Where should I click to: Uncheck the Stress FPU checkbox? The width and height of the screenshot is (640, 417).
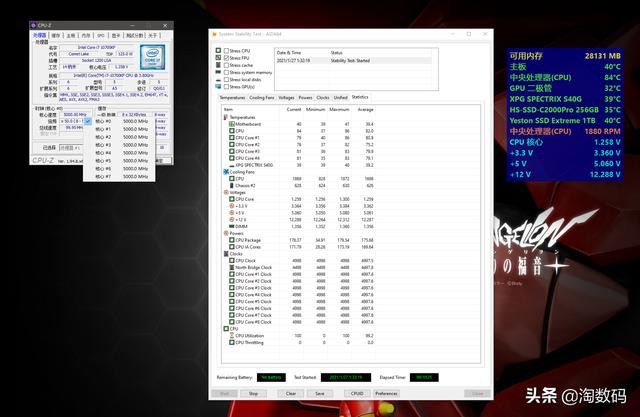(226, 58)
